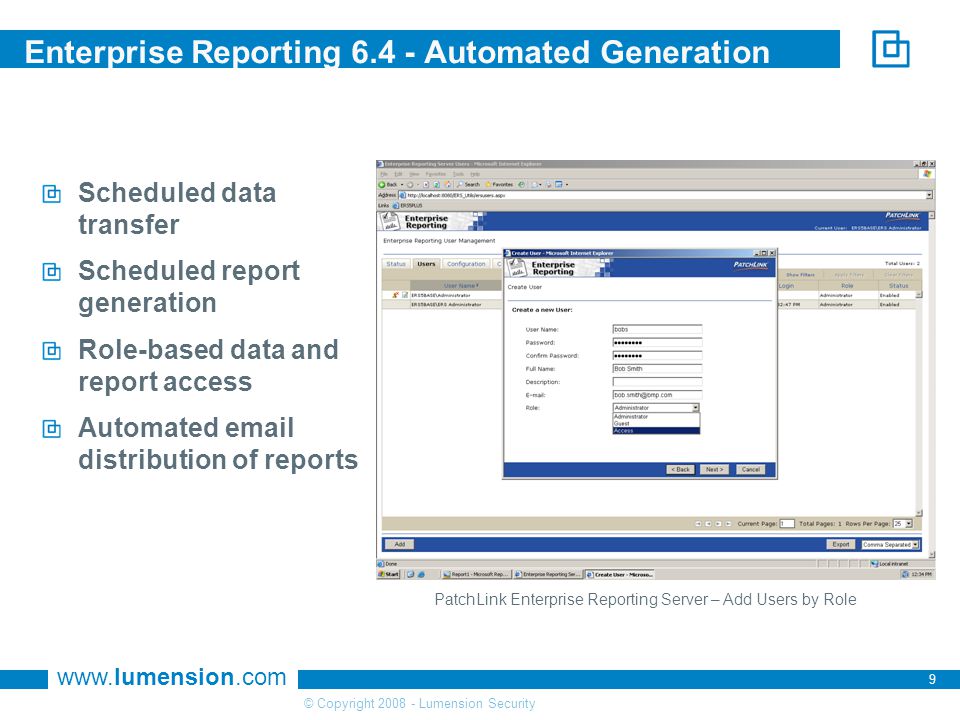
Task: Choose Access in the Role list
Action: [656, 430]
